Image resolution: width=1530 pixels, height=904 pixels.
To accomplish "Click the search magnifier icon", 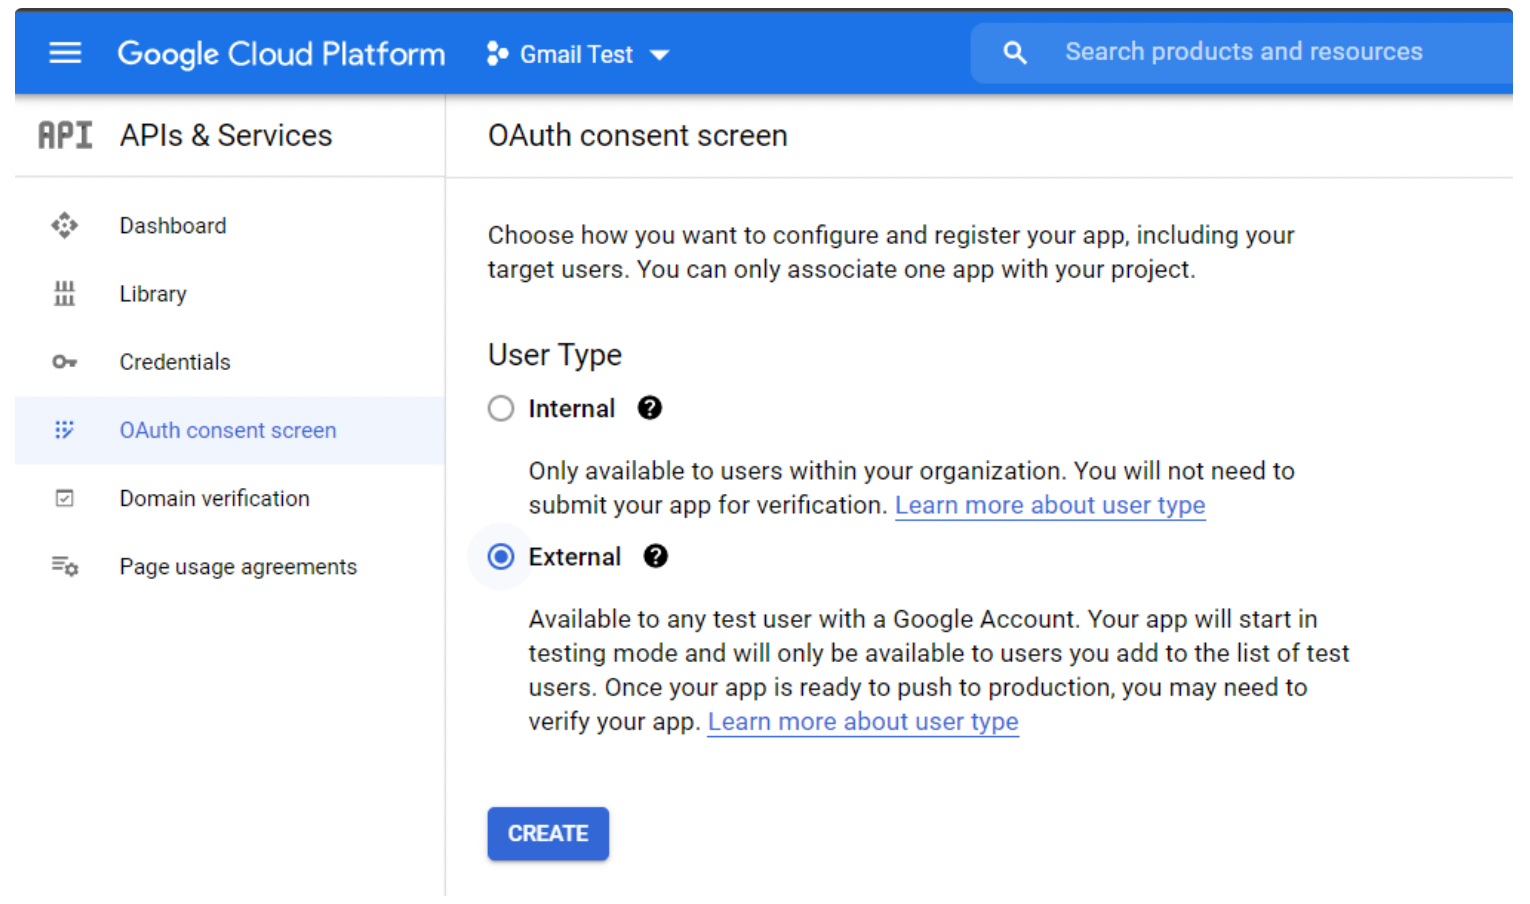I will point(1014,53).
